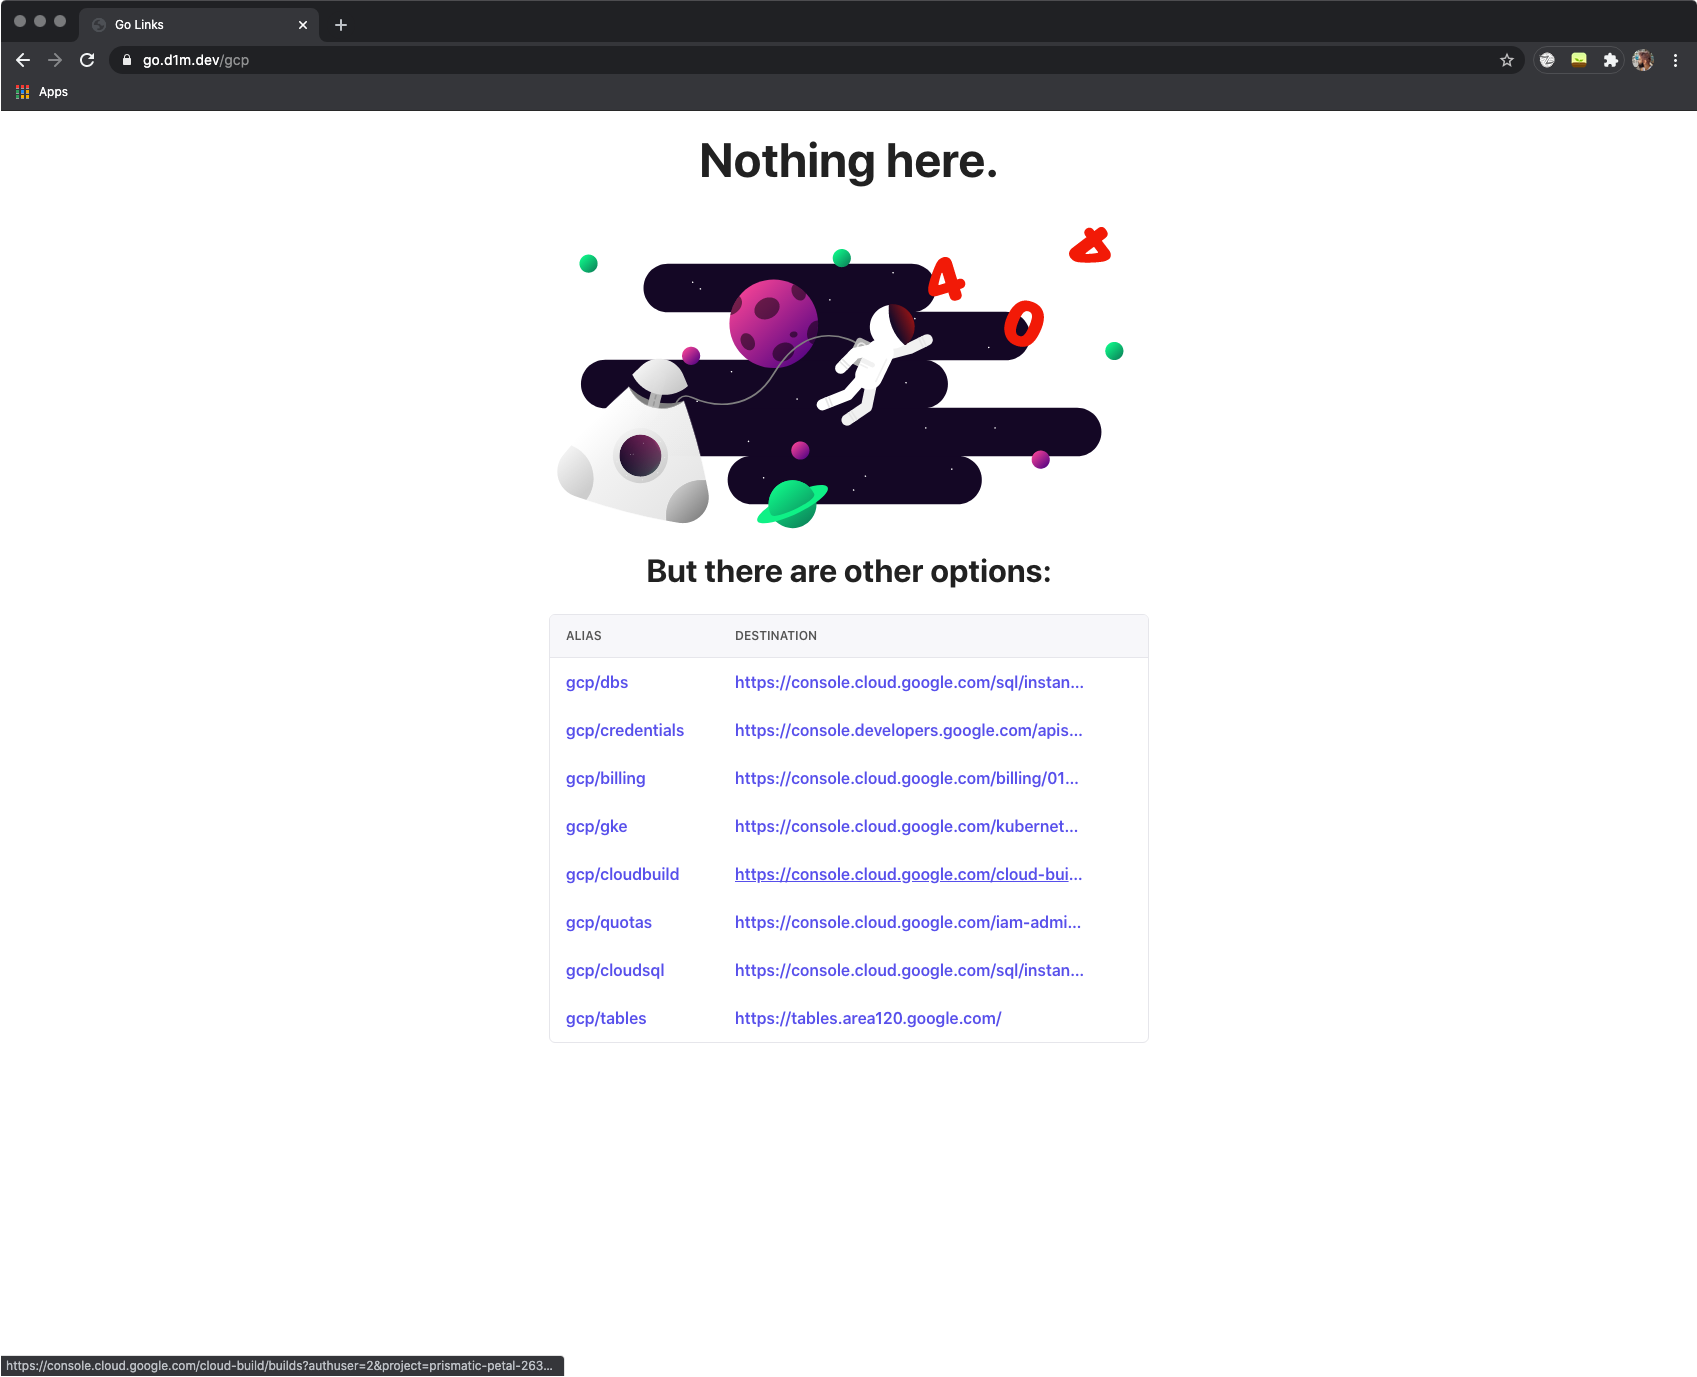The image size is (1697, 1377).
Task: Follow the gcp/billing alias
Action: pyautogui.click(x=606, y=778)
